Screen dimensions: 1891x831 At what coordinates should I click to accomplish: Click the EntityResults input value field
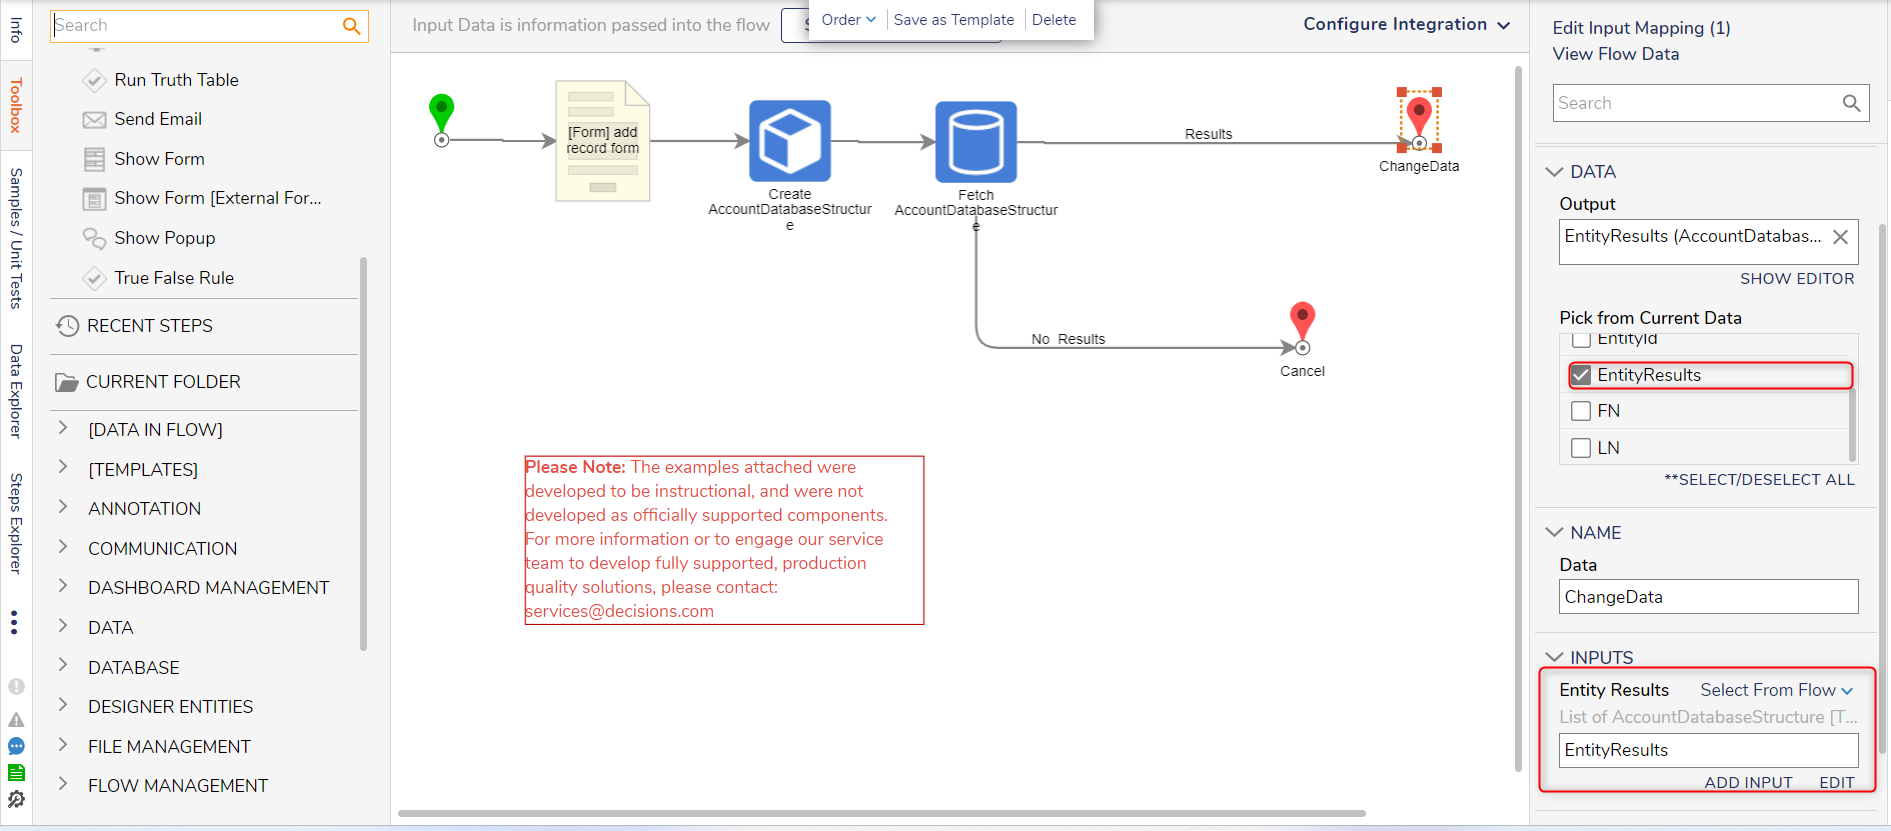click(1708, 750)
